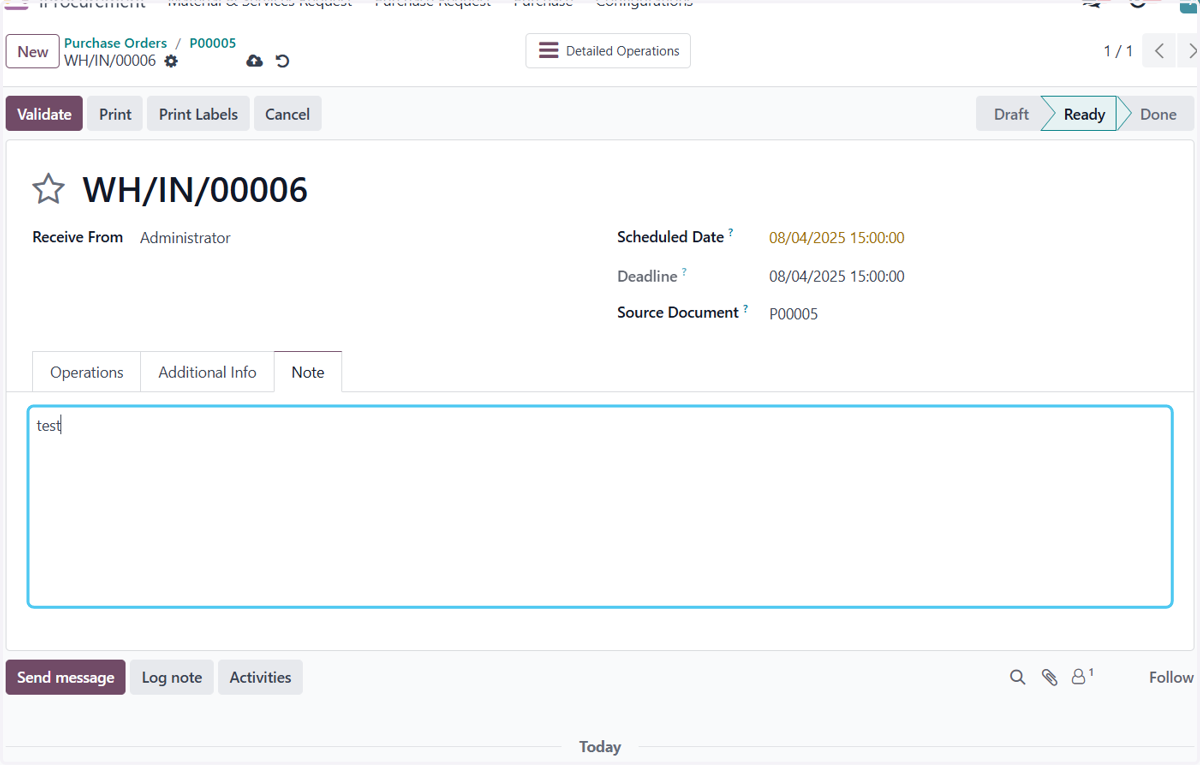Image resolution: width=1200 pixels, height=765 pixels.
Task: Click Log note
Action: 172,677
